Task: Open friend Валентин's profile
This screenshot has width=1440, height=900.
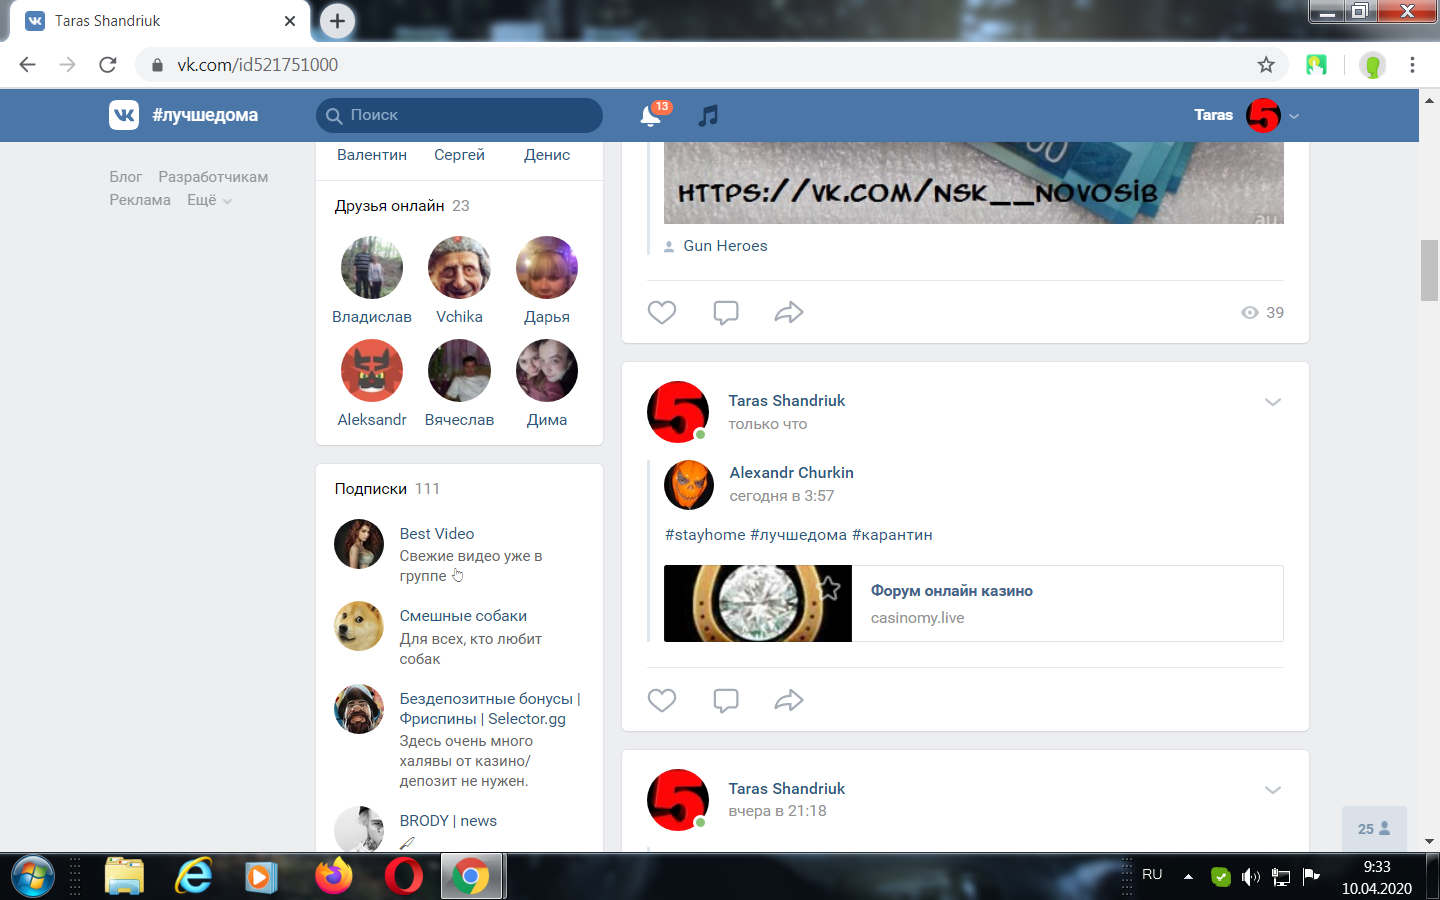Action: pos(372,155)
